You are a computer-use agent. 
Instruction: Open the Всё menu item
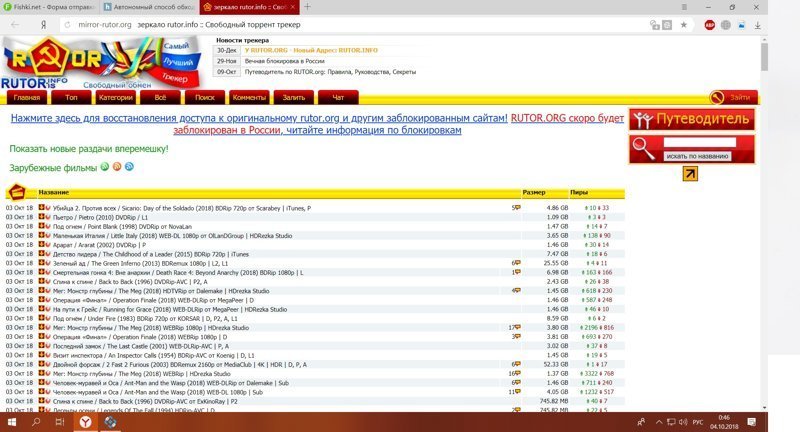click(x=160, y=97)
